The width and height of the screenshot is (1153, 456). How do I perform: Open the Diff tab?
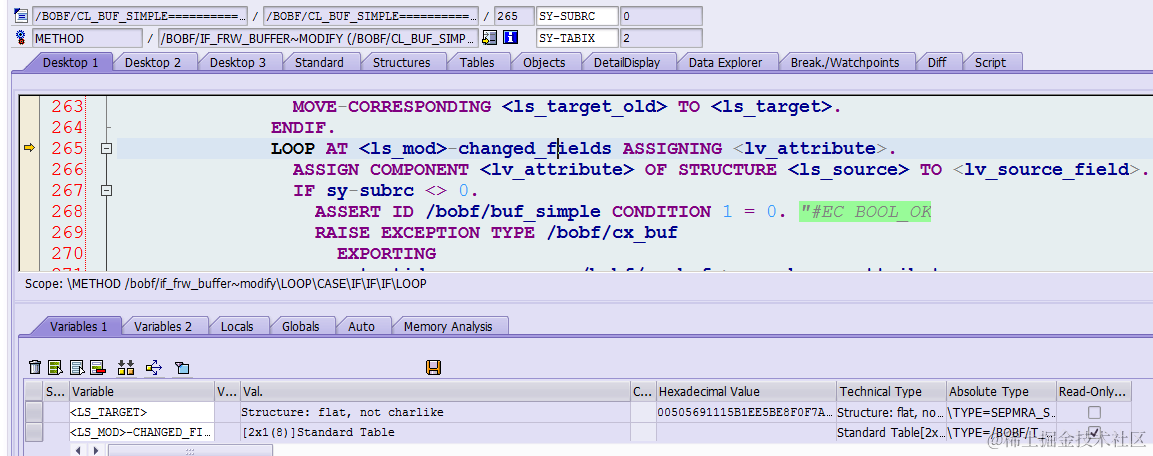click(937, 63)
